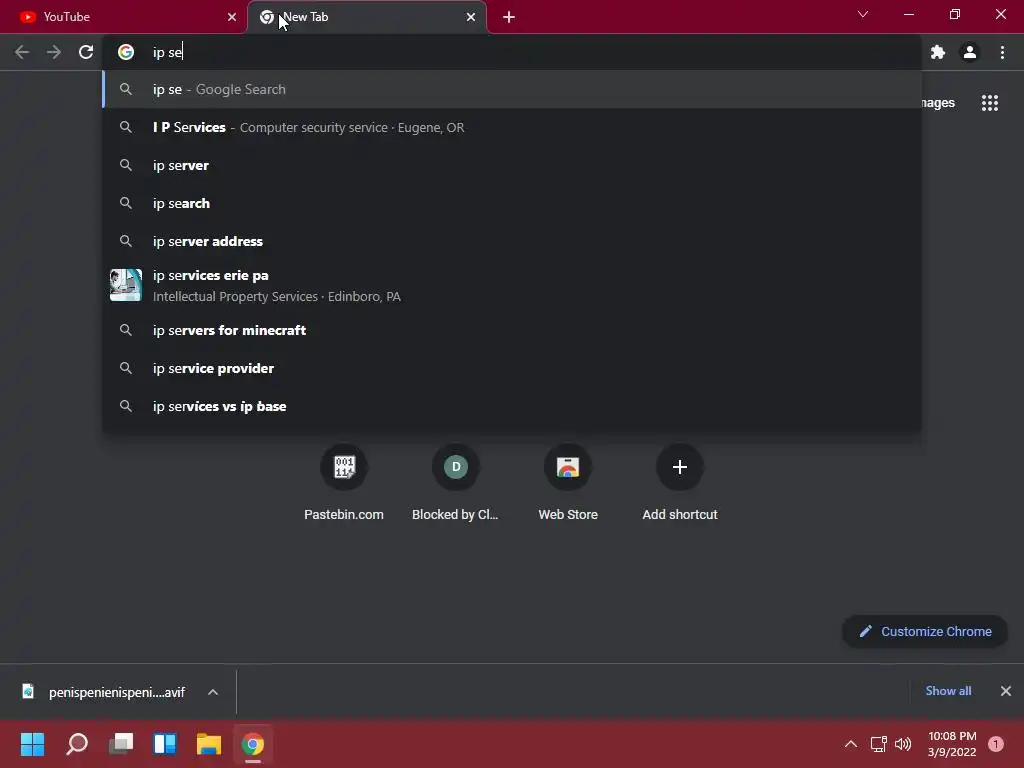This screenshot has width=1024, height=768.
Task: Open Chrome's three-dot menu
Action: 1002,52
